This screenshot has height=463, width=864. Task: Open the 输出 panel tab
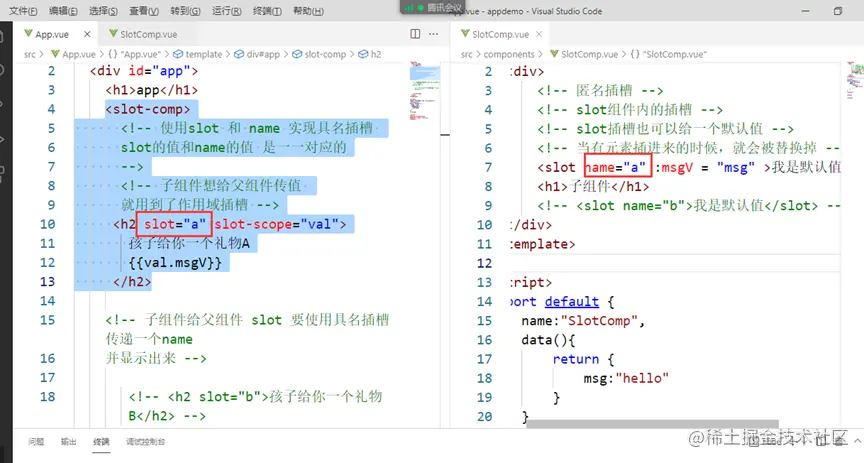coord(68,442)
